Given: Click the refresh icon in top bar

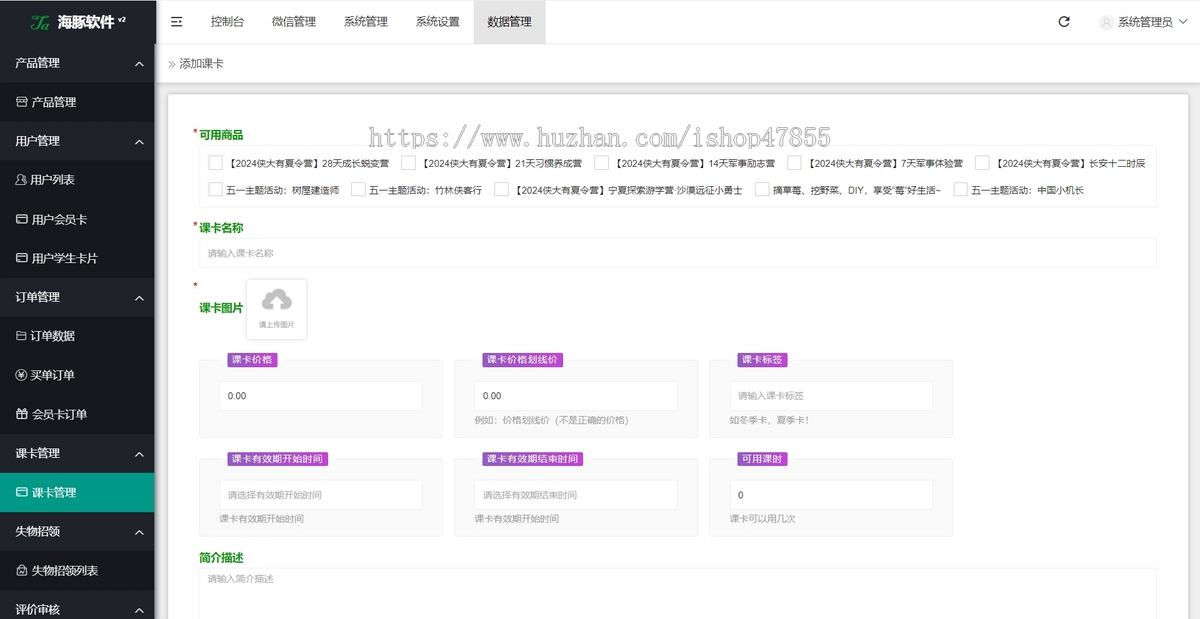Looking at the screenshot, I should tap(1064, 21).
